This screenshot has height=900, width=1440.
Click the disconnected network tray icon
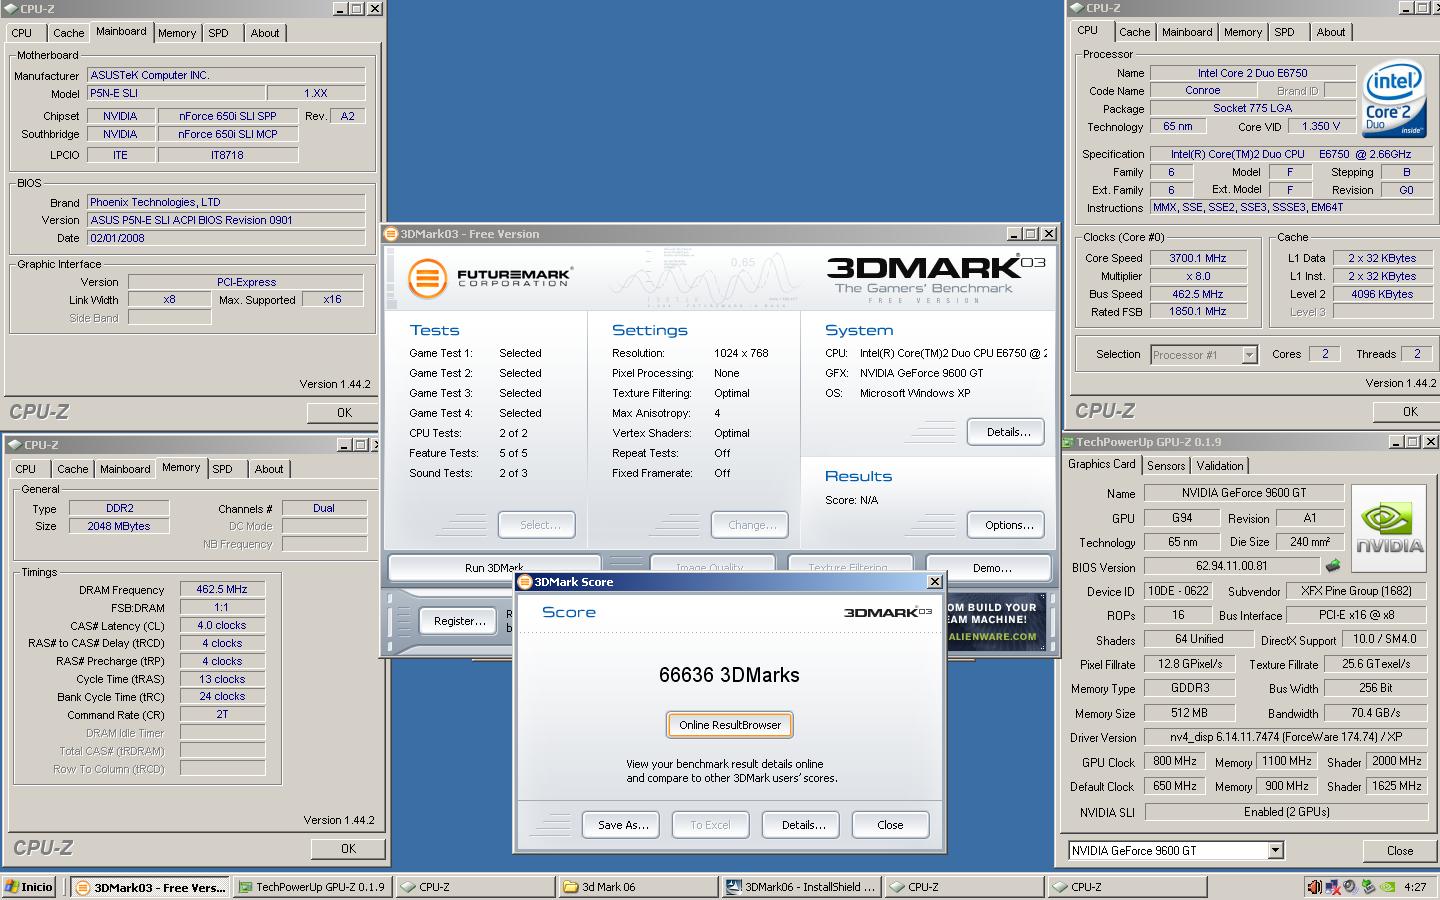(1332, 887)
